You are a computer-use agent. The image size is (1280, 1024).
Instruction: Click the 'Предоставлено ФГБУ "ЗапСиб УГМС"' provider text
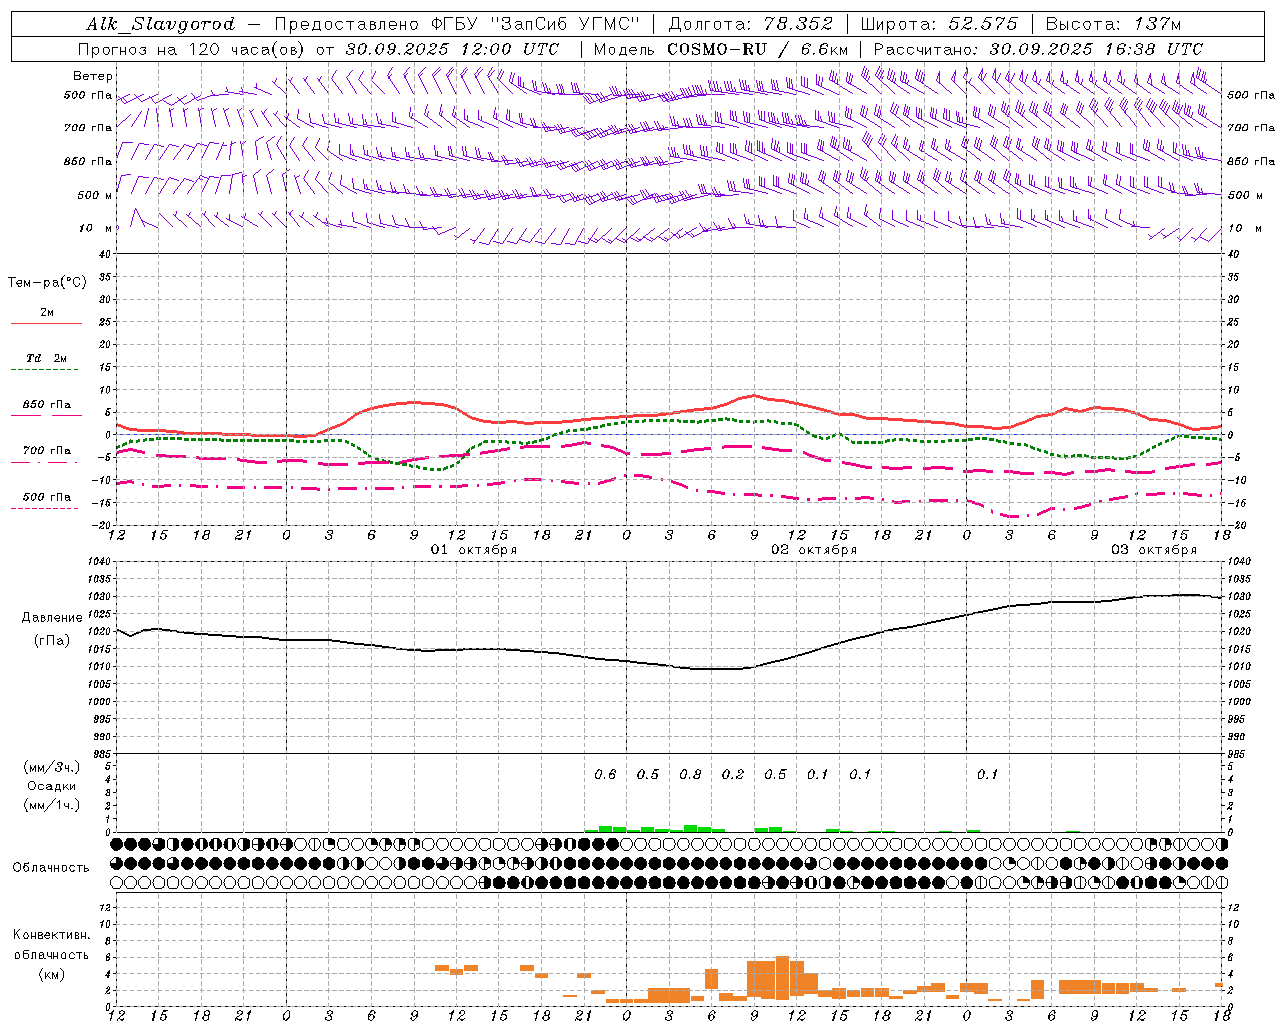coord(456,24)
